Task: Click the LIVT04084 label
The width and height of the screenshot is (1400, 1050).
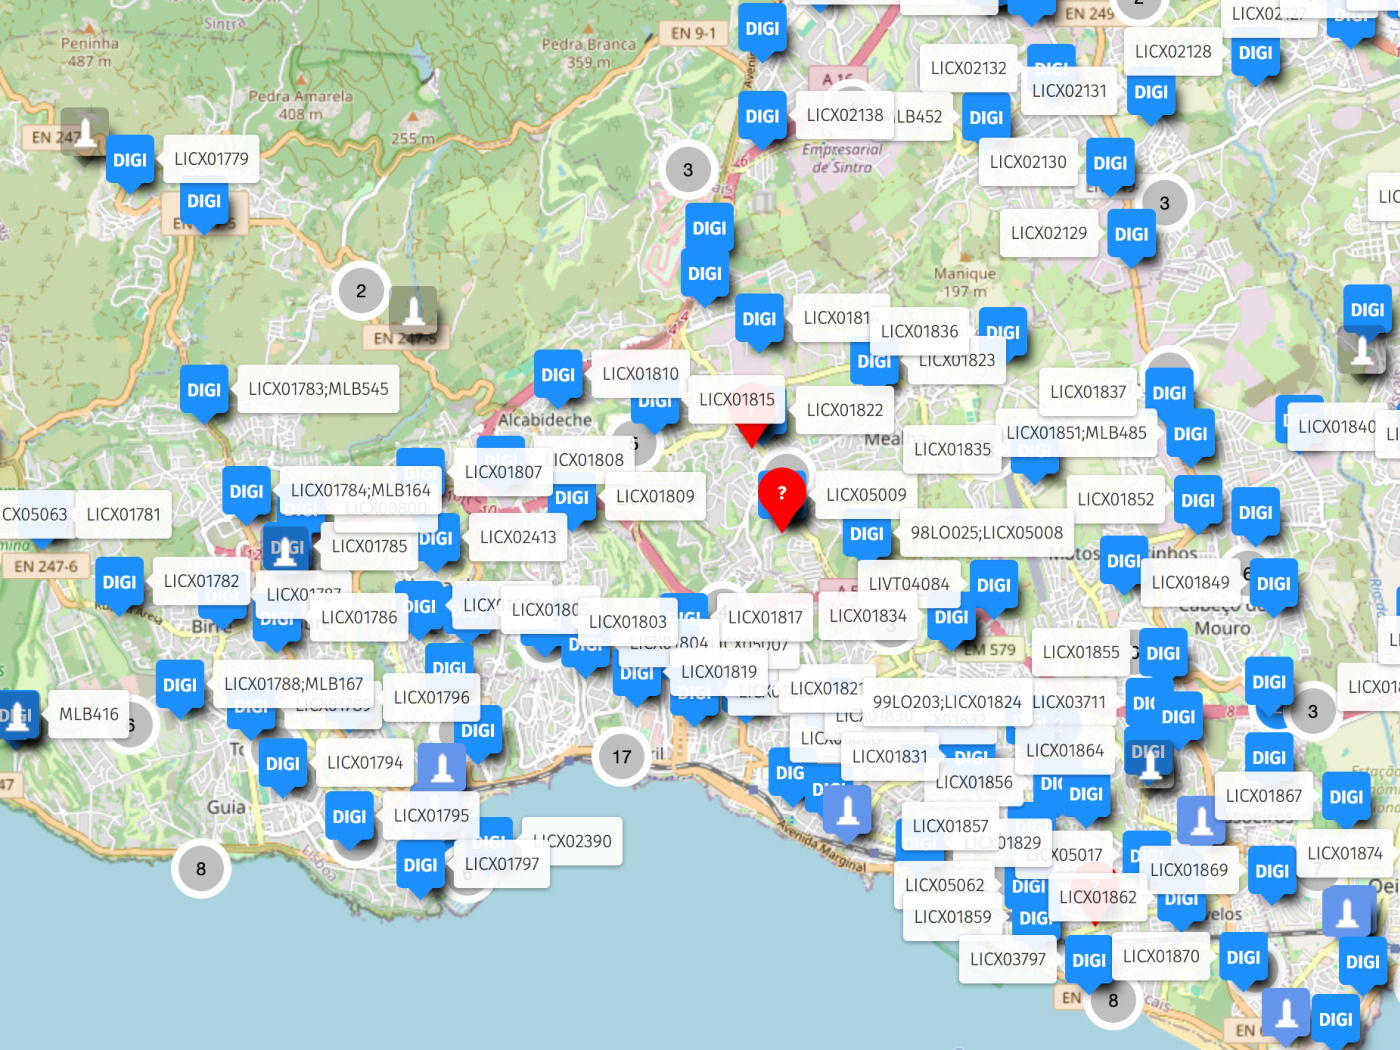Action: tap(911, 584)
